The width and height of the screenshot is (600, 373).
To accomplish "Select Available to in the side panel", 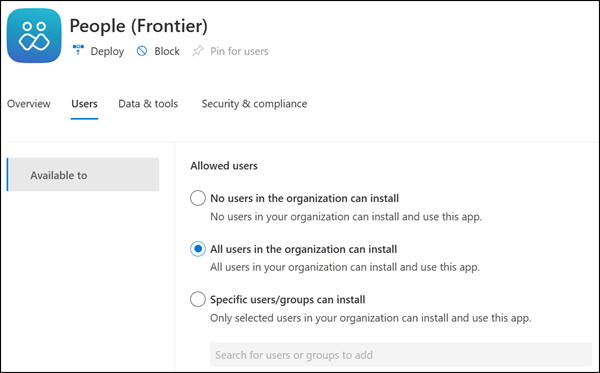I will click(x=83, y=175).
